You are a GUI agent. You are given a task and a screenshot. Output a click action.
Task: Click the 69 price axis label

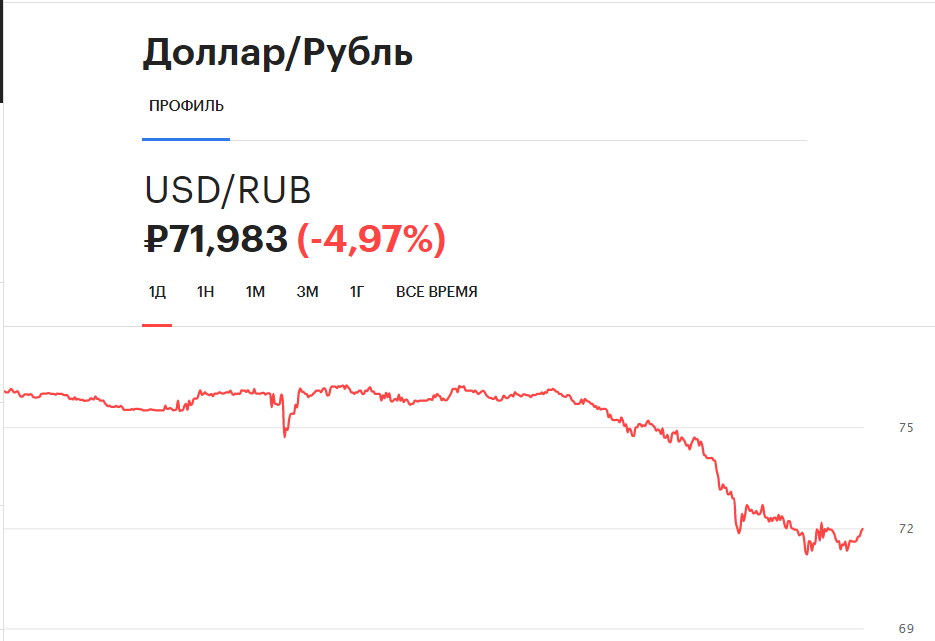point(906,628)
